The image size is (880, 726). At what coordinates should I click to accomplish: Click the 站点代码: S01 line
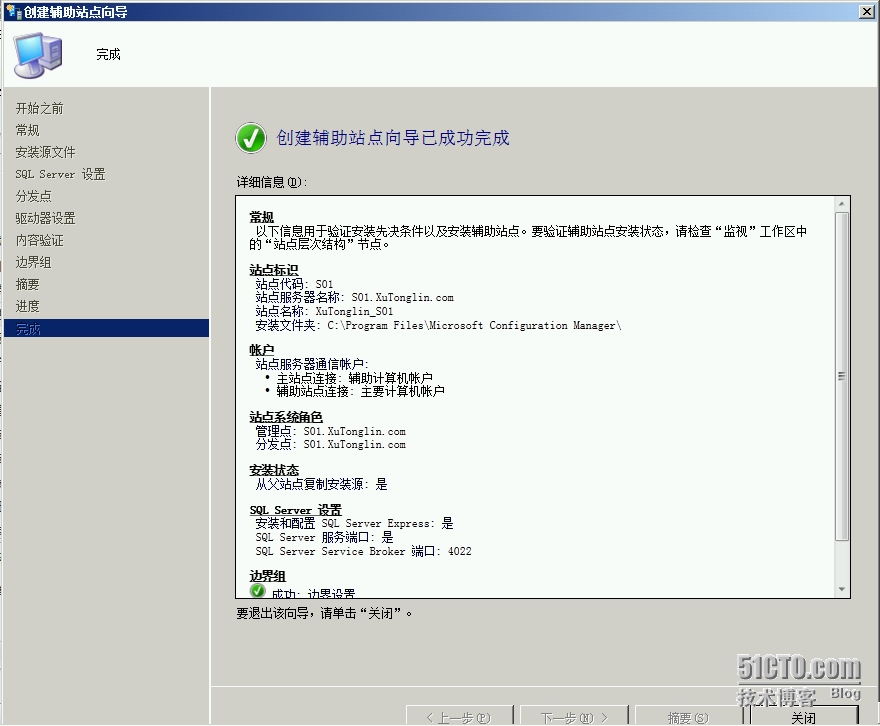click(294, 284)
